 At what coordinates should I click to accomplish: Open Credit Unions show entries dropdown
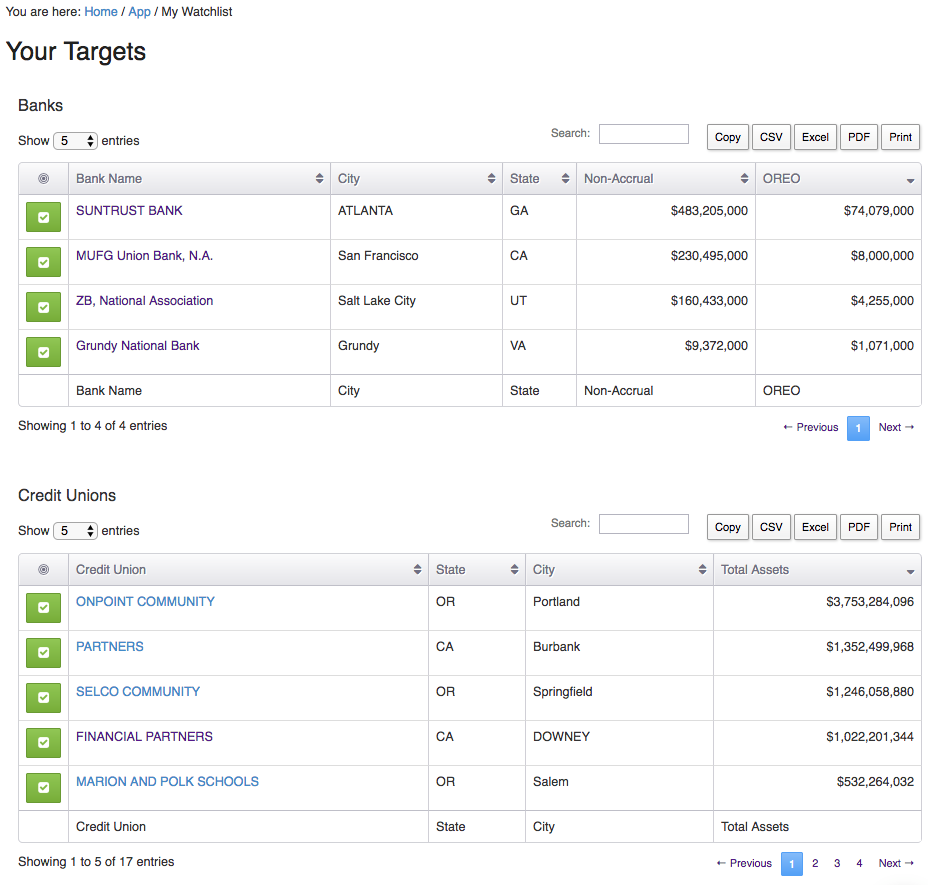tap(75, 531)
